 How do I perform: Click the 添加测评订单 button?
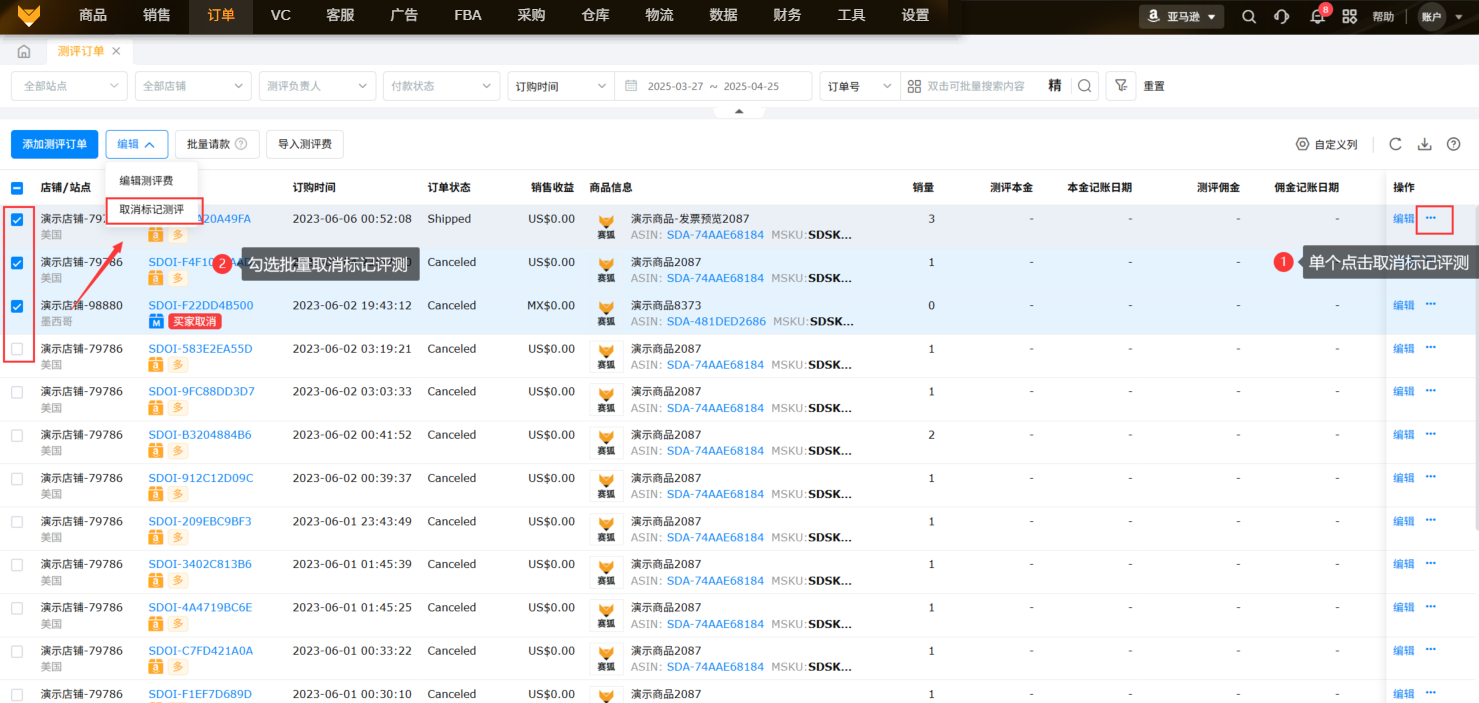[55, 144]
